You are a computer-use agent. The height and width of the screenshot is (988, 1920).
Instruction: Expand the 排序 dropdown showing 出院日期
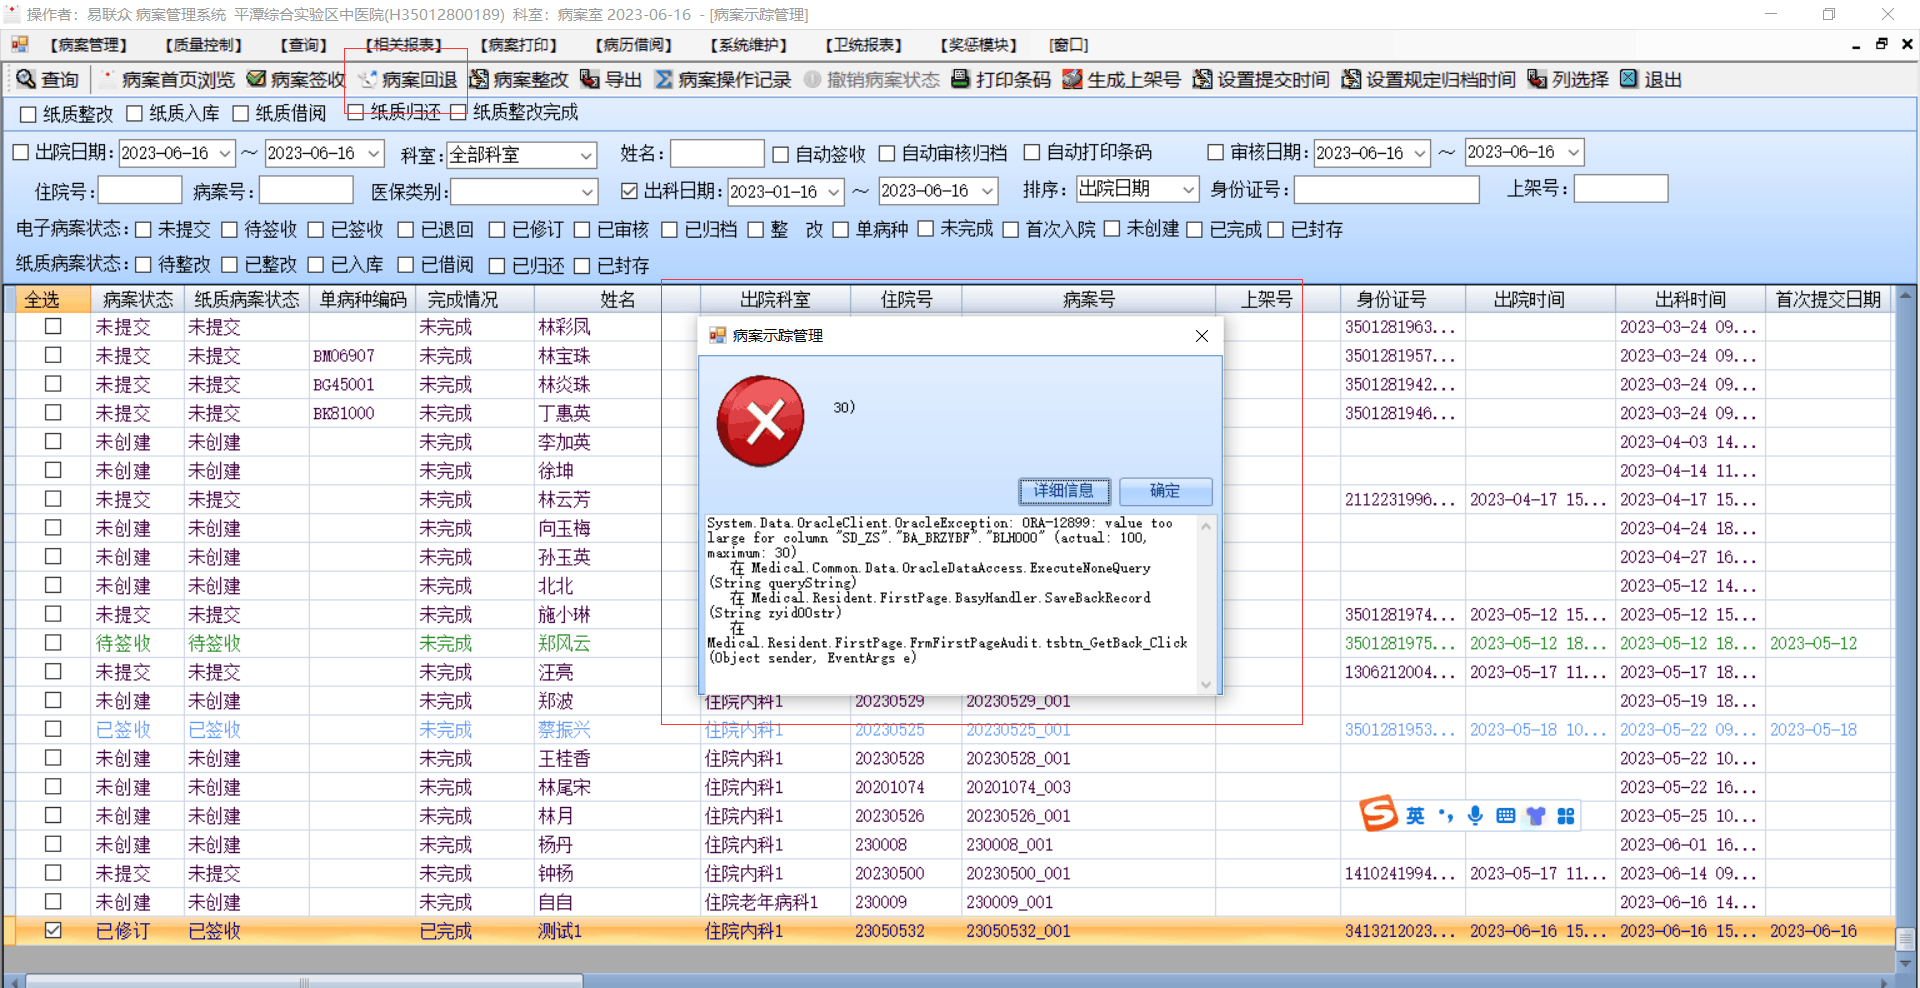click(x=1188, y=189)
